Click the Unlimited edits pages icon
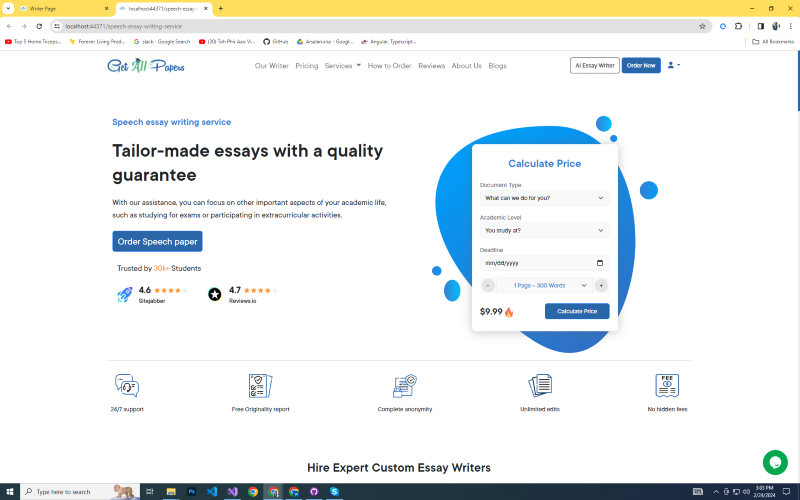 (540, 386)
